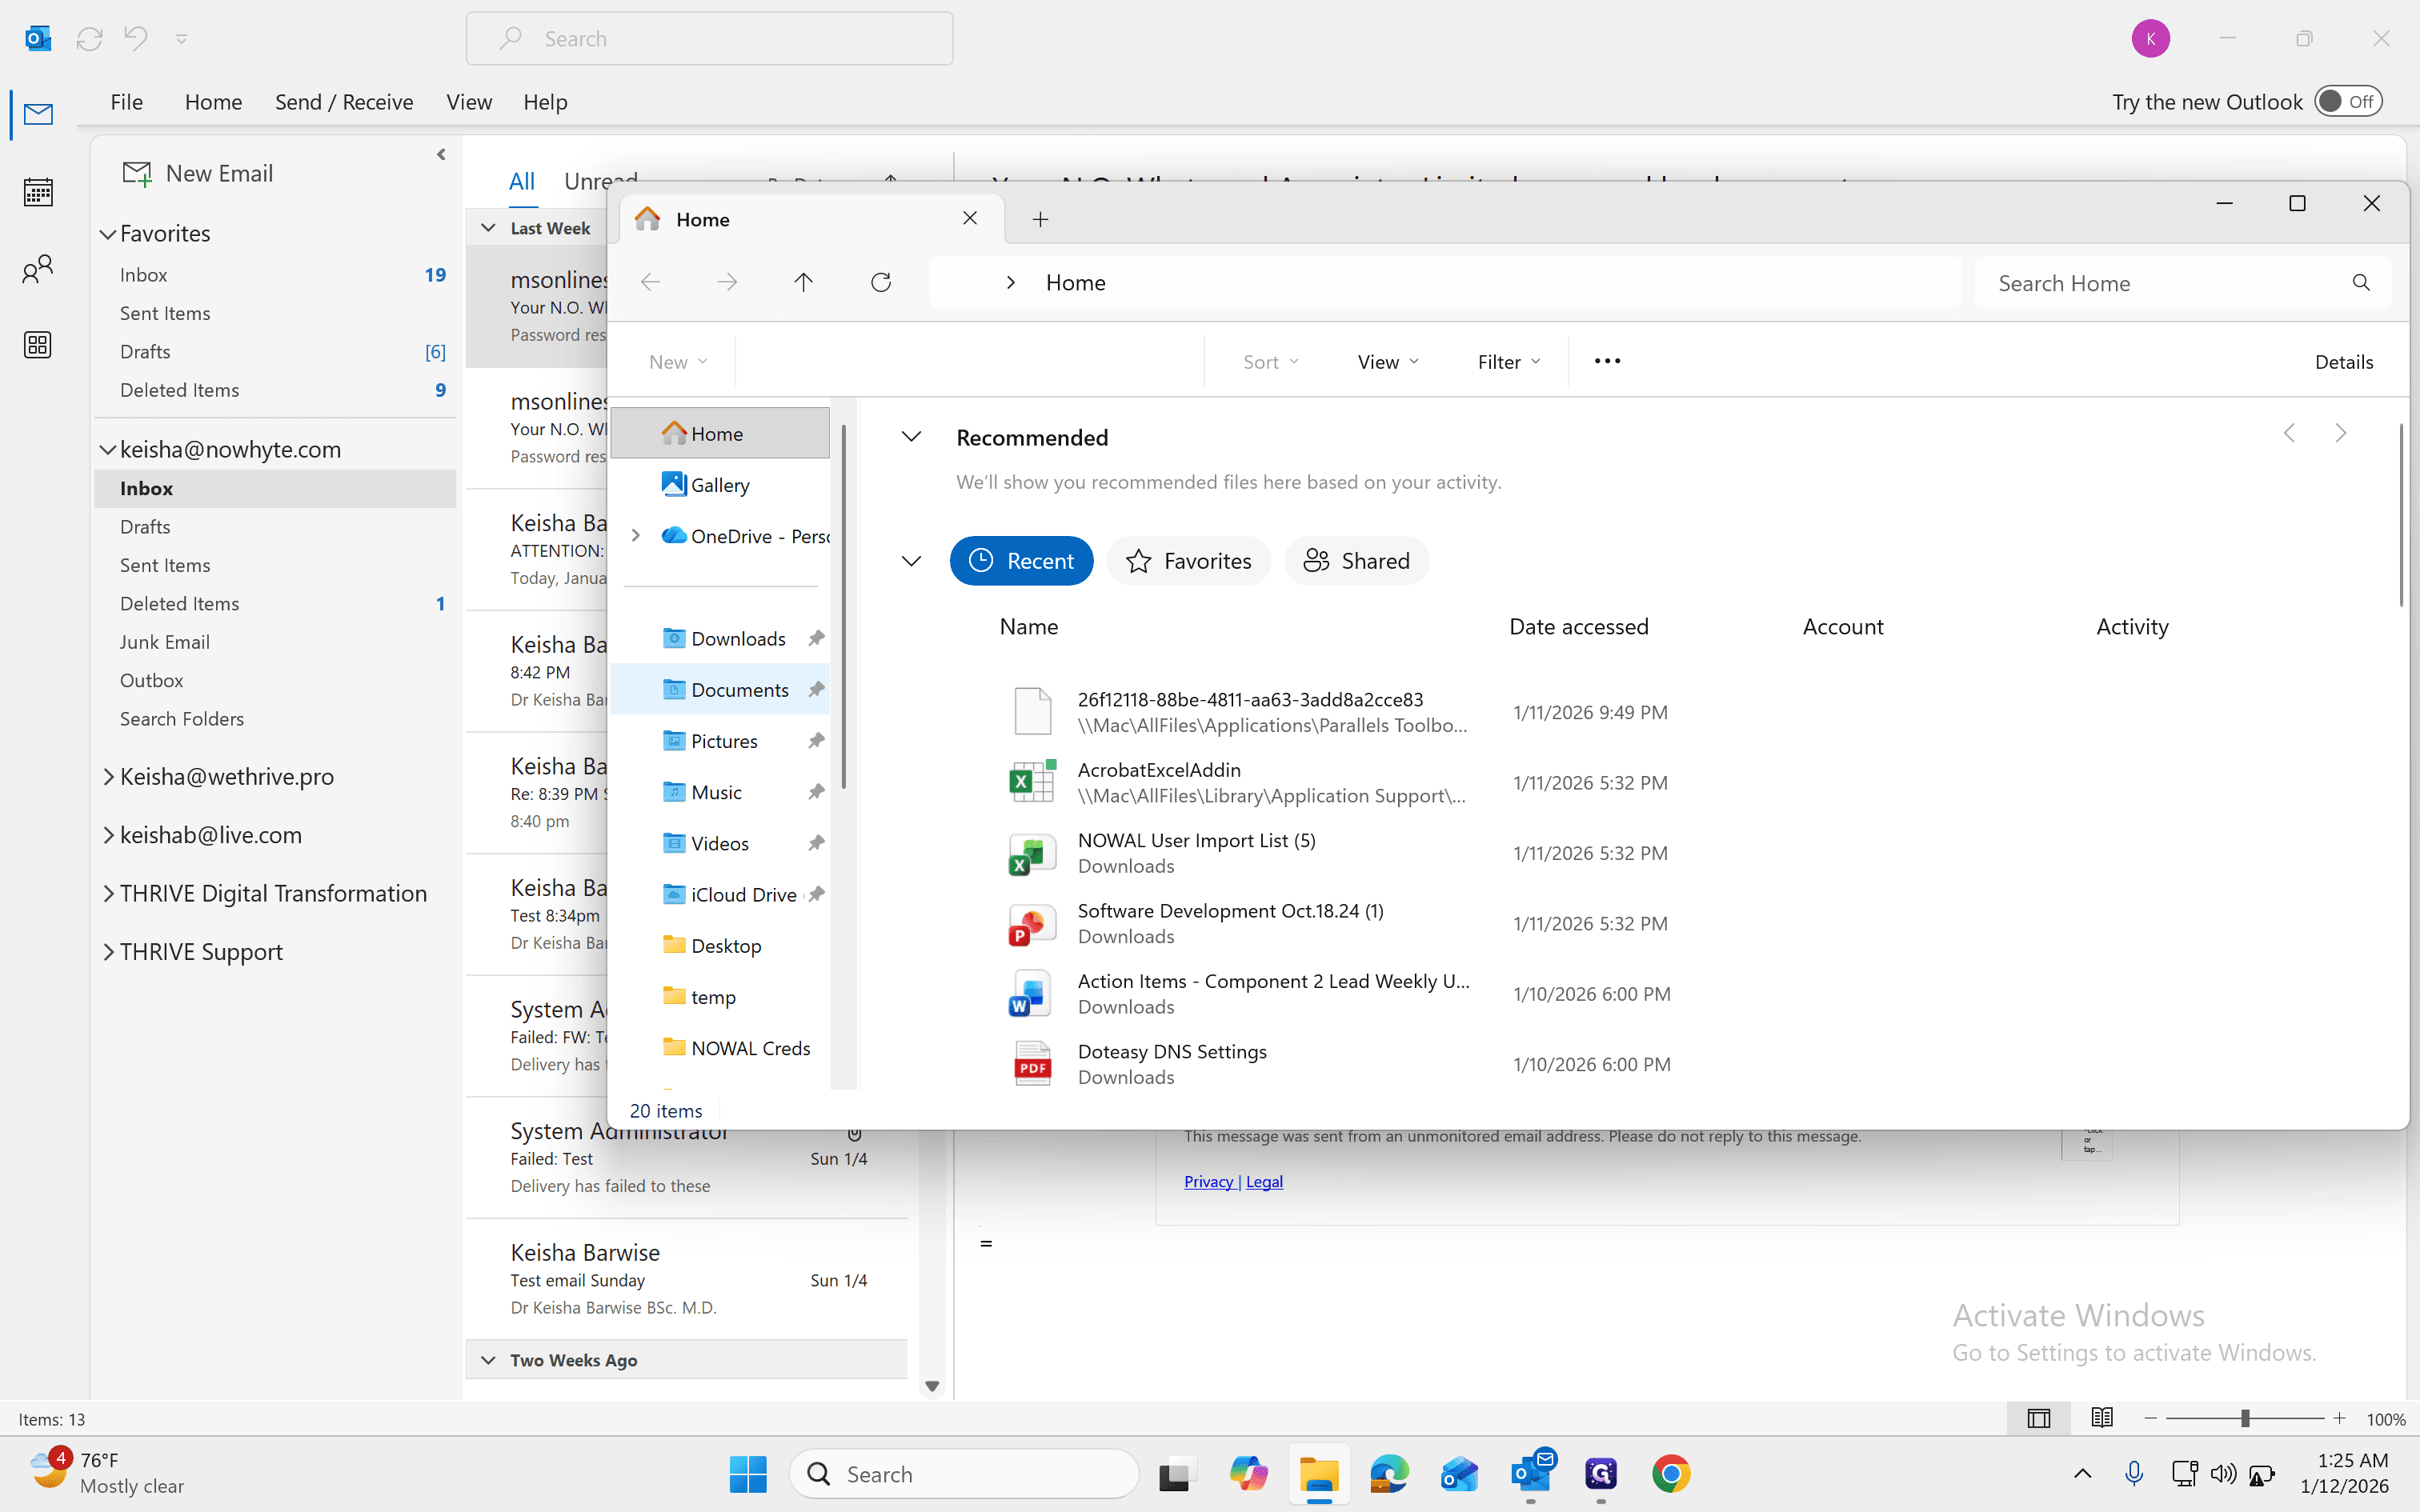The width and height of the screenshot is (2420, 1512).
Task: Click the New Email button
Action: [x=197, y=173]
